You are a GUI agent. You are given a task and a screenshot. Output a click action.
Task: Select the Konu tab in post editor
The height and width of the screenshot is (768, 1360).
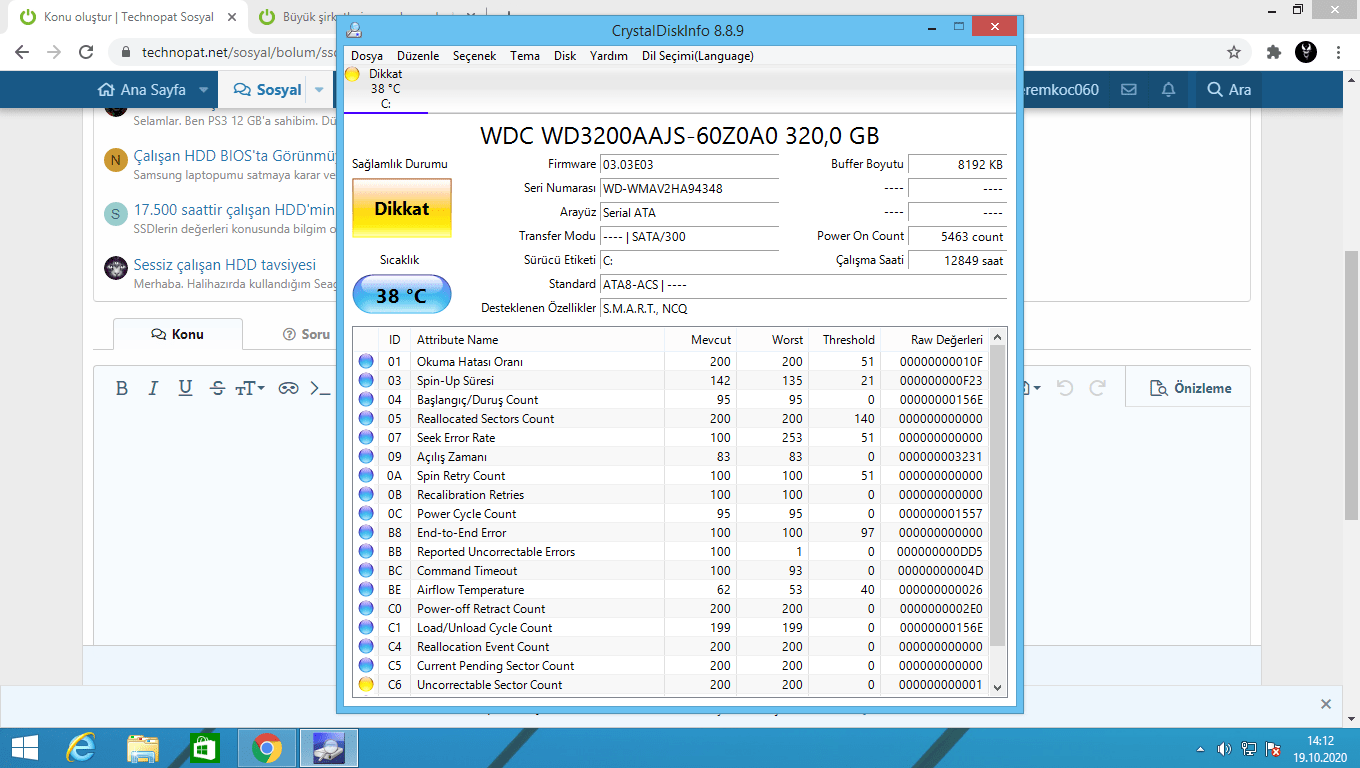pyautogui.click(x=177, y=334)
